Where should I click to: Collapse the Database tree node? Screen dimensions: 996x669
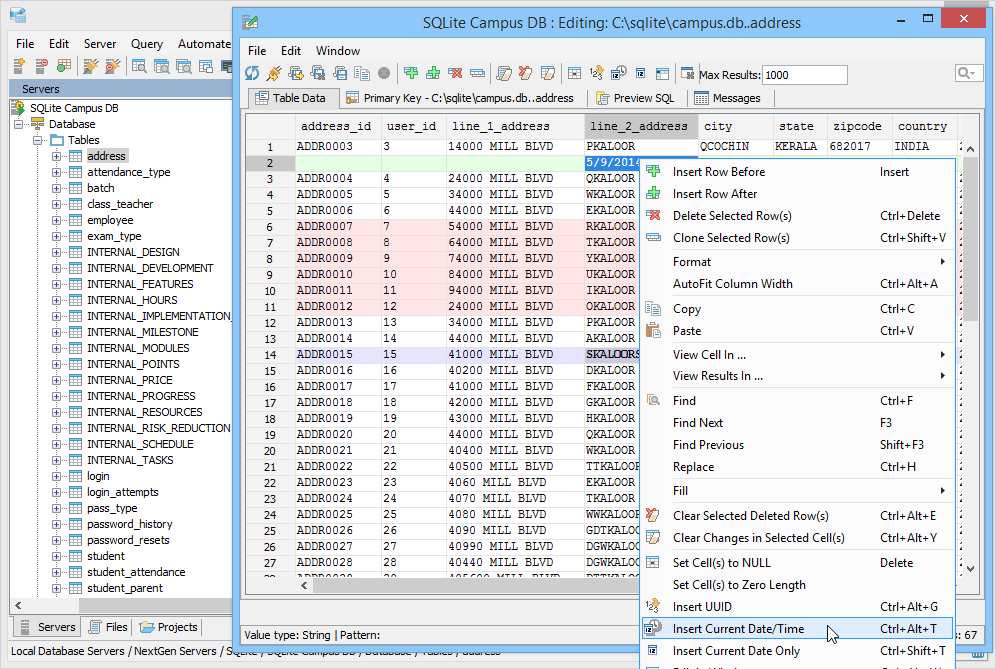point(18,124)
